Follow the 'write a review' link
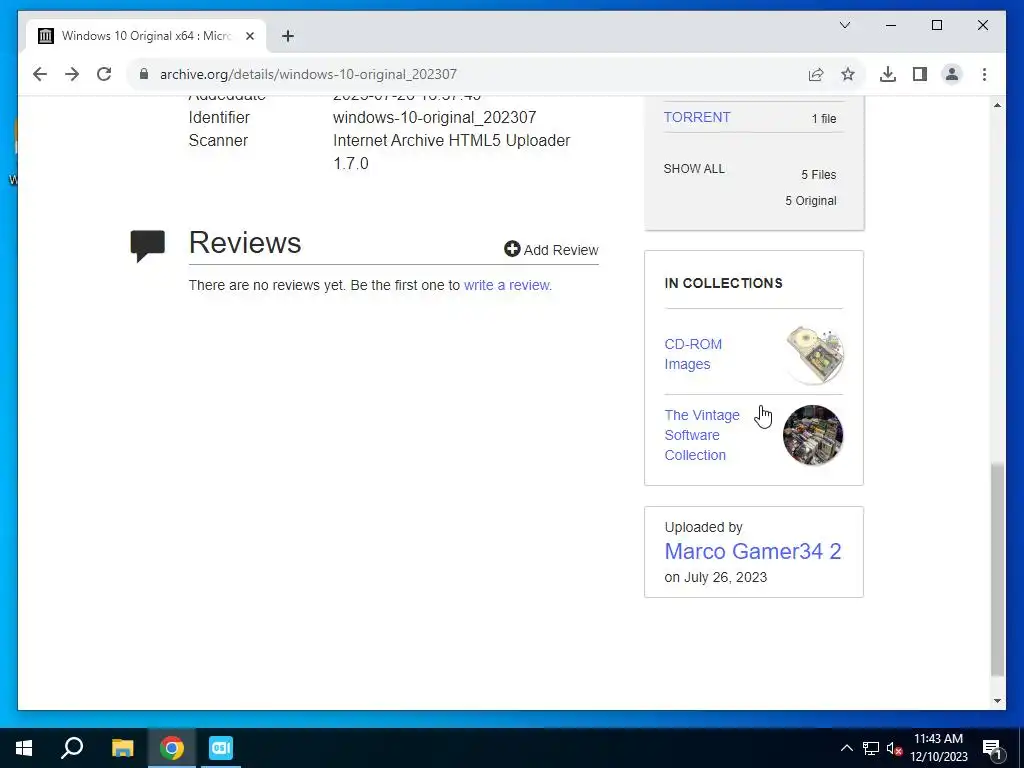 (x=507, y=285)
